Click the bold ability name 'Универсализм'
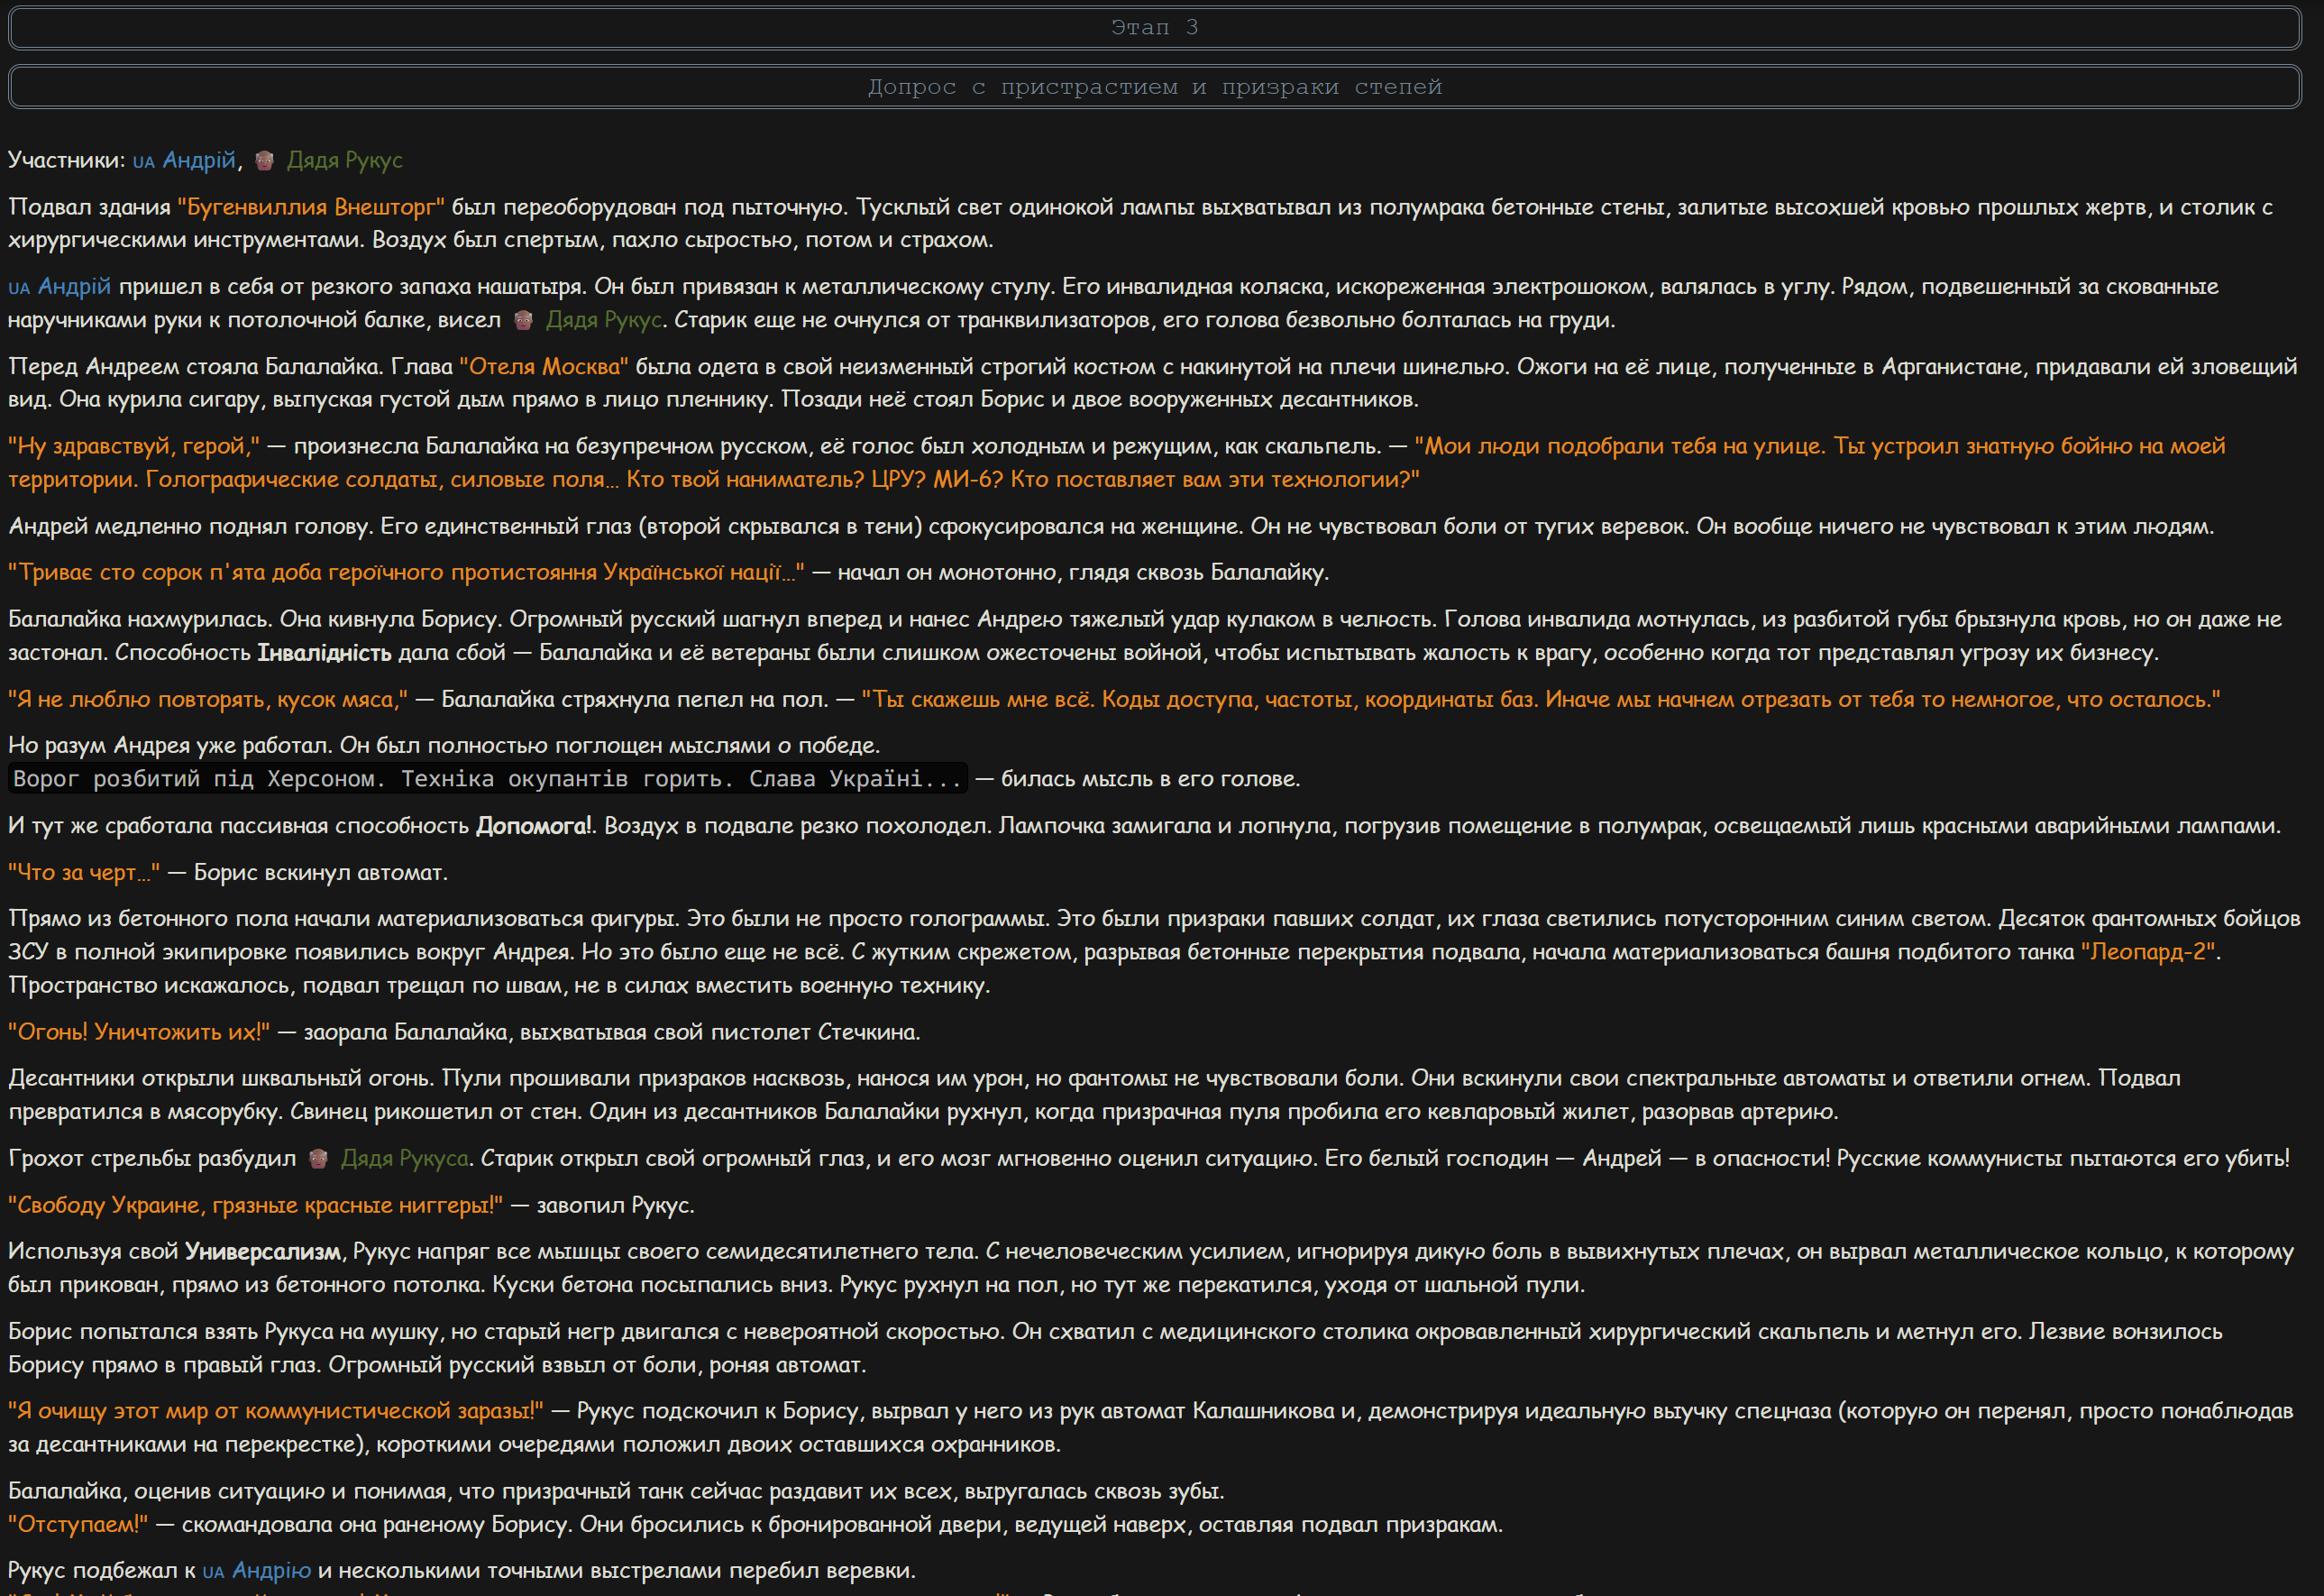2324x1596 pixels. click(263, 1252)
